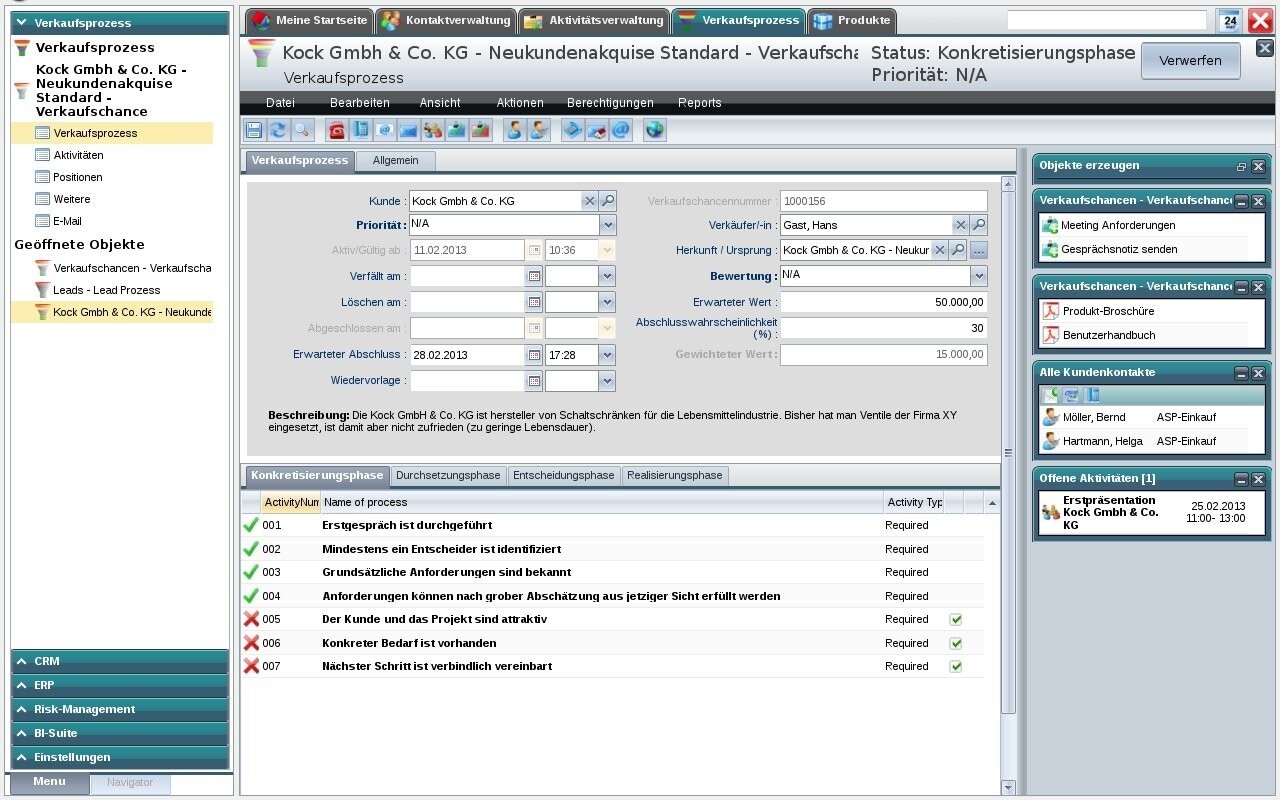Toggle the checkbox for activity 005

pos(955,619)
